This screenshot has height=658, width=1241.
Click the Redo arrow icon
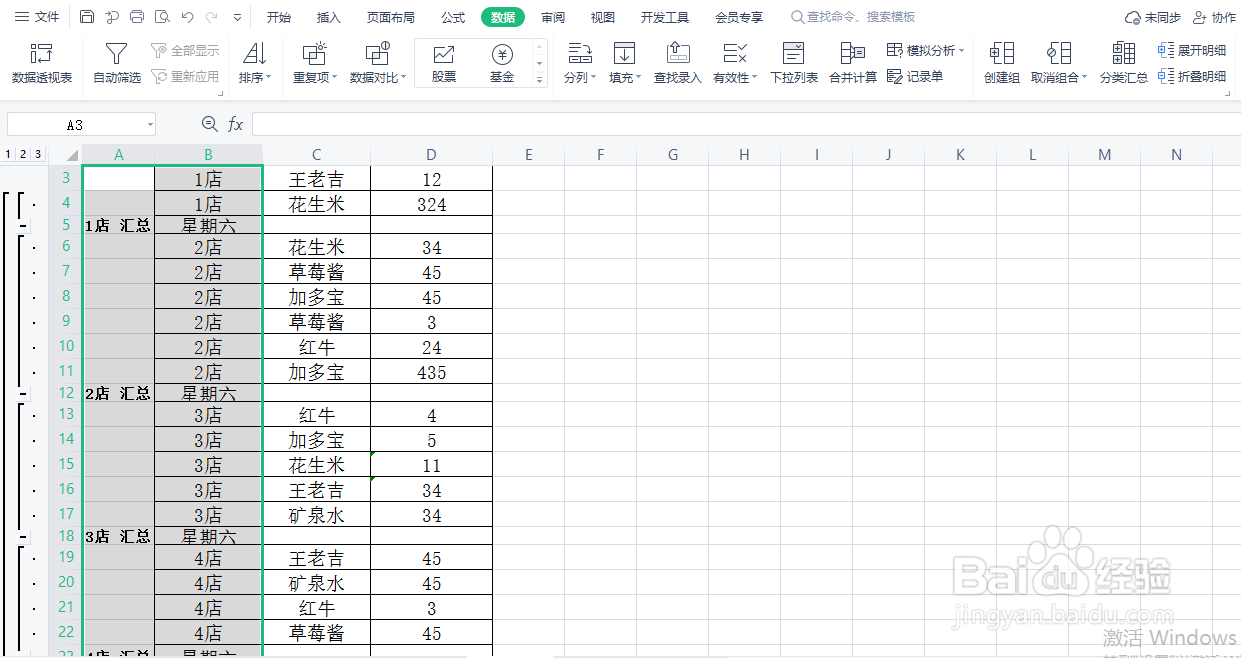tap(211, 17)
